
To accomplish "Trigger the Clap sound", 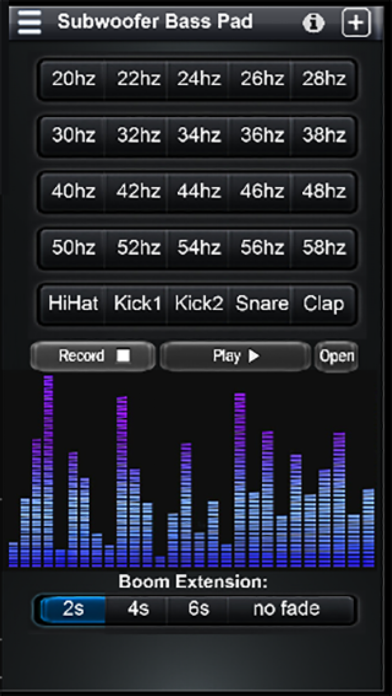I will pos(323,304).
